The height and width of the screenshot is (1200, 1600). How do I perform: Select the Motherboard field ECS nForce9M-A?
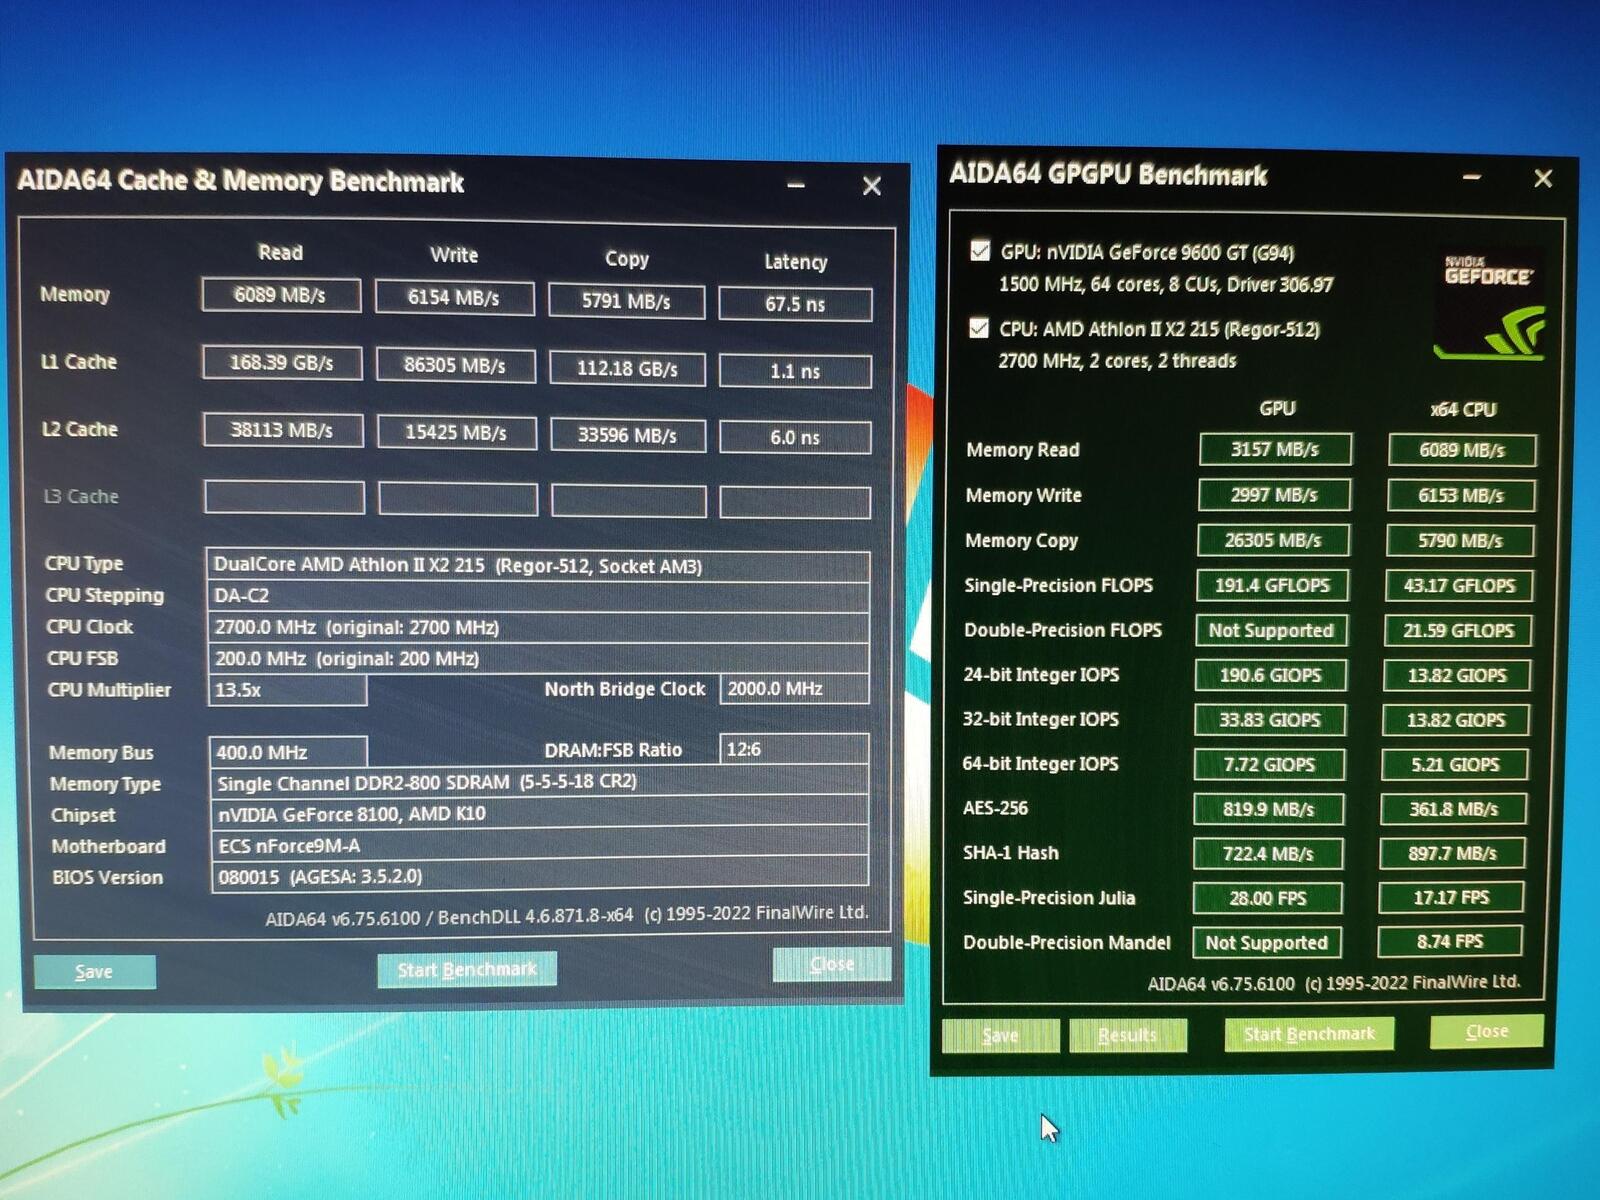coord(539,844)
